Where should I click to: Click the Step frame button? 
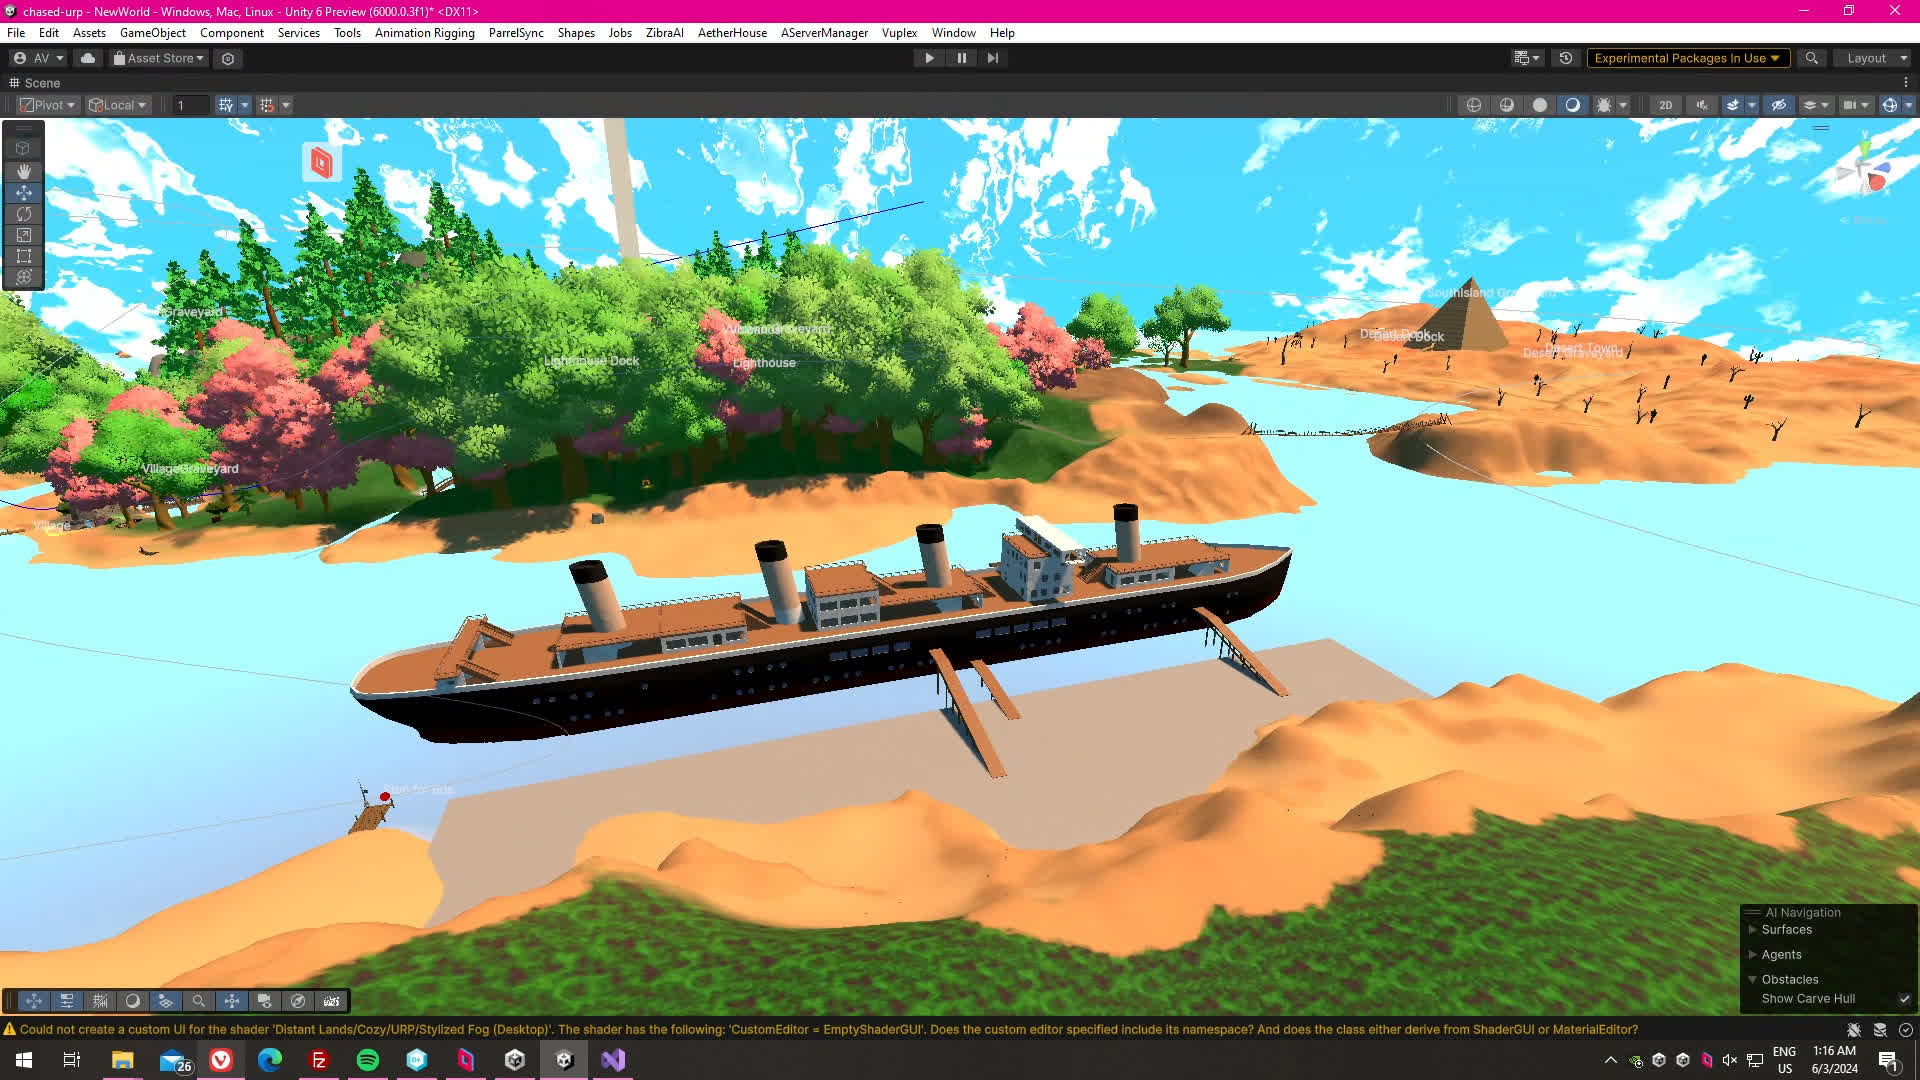[x=992, y=58]
